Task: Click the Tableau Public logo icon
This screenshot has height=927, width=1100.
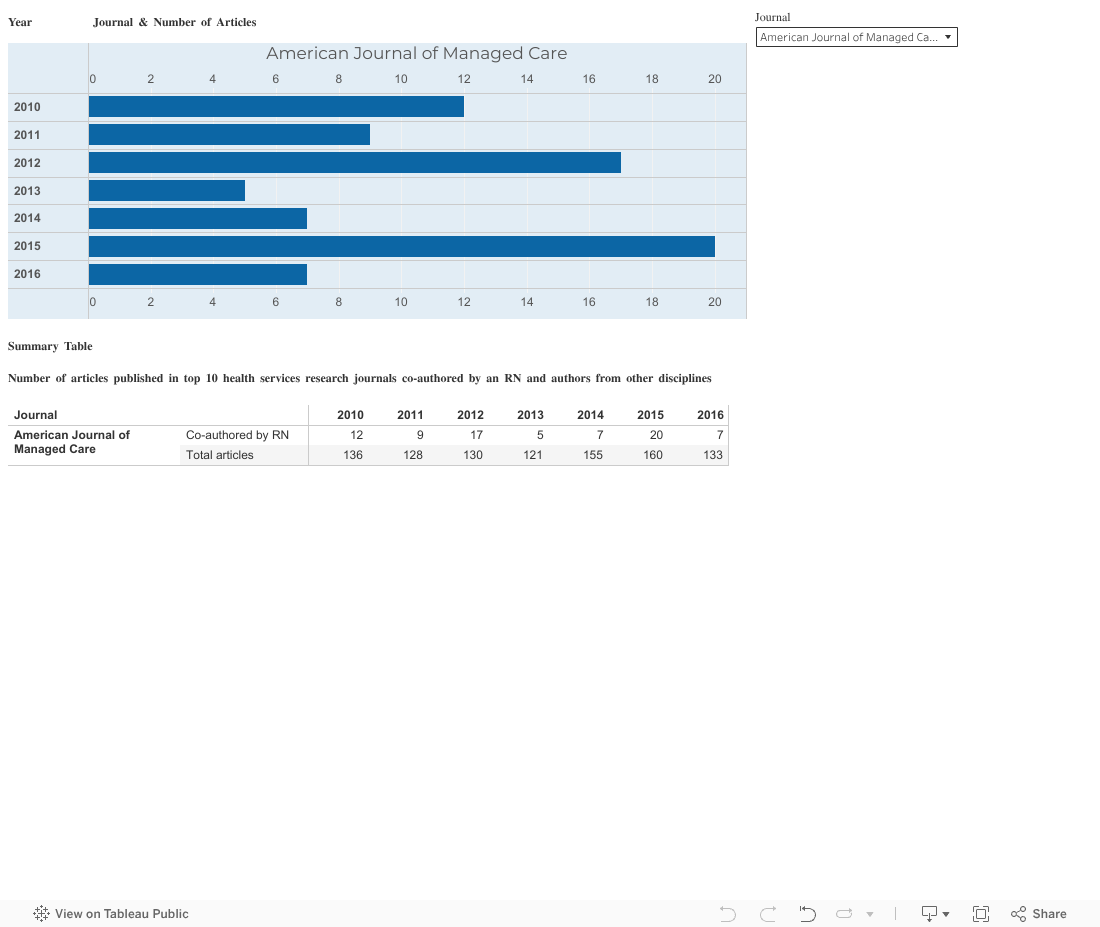Action: 41,913
